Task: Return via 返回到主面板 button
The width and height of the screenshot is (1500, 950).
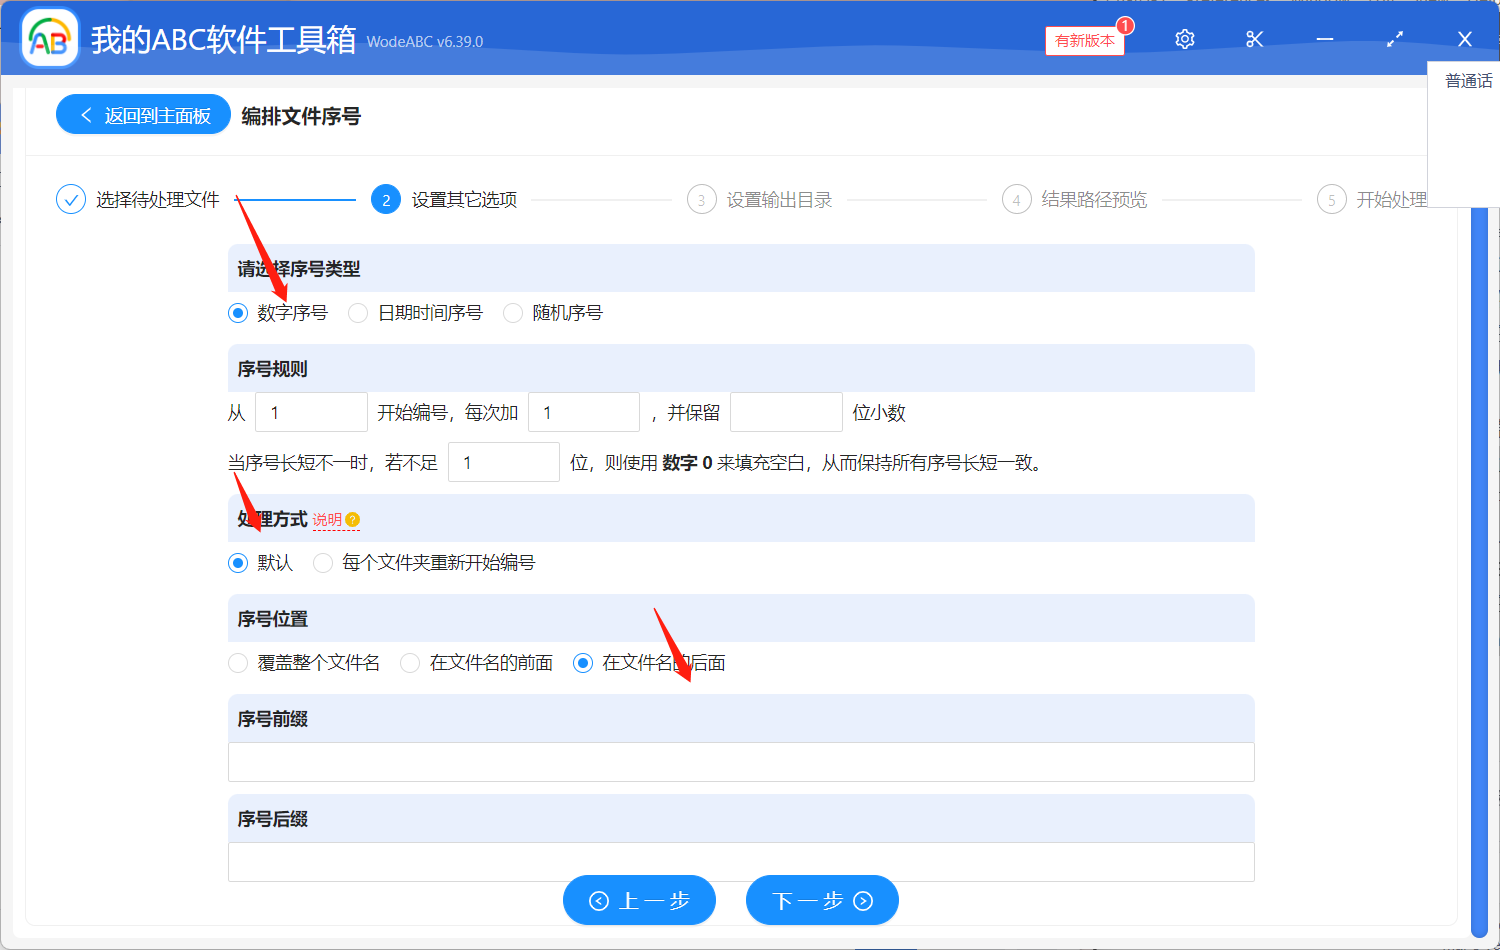Action: pos(142,114)
